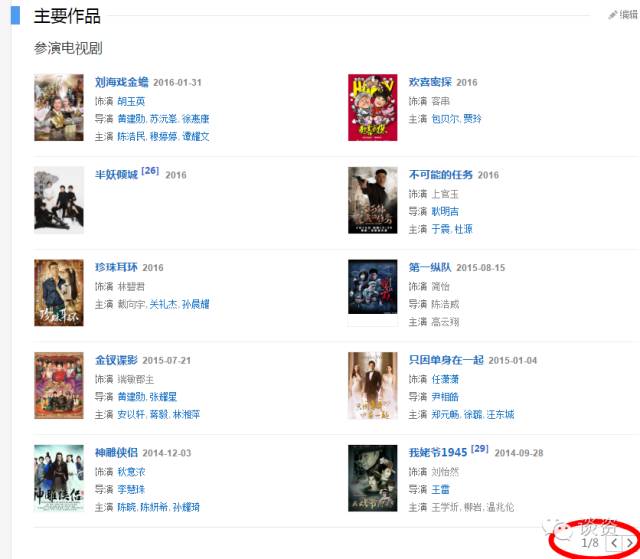This screenshot has width=640, height=559.
Task: Open reference 29 citation link
Action: pos(480,449)
